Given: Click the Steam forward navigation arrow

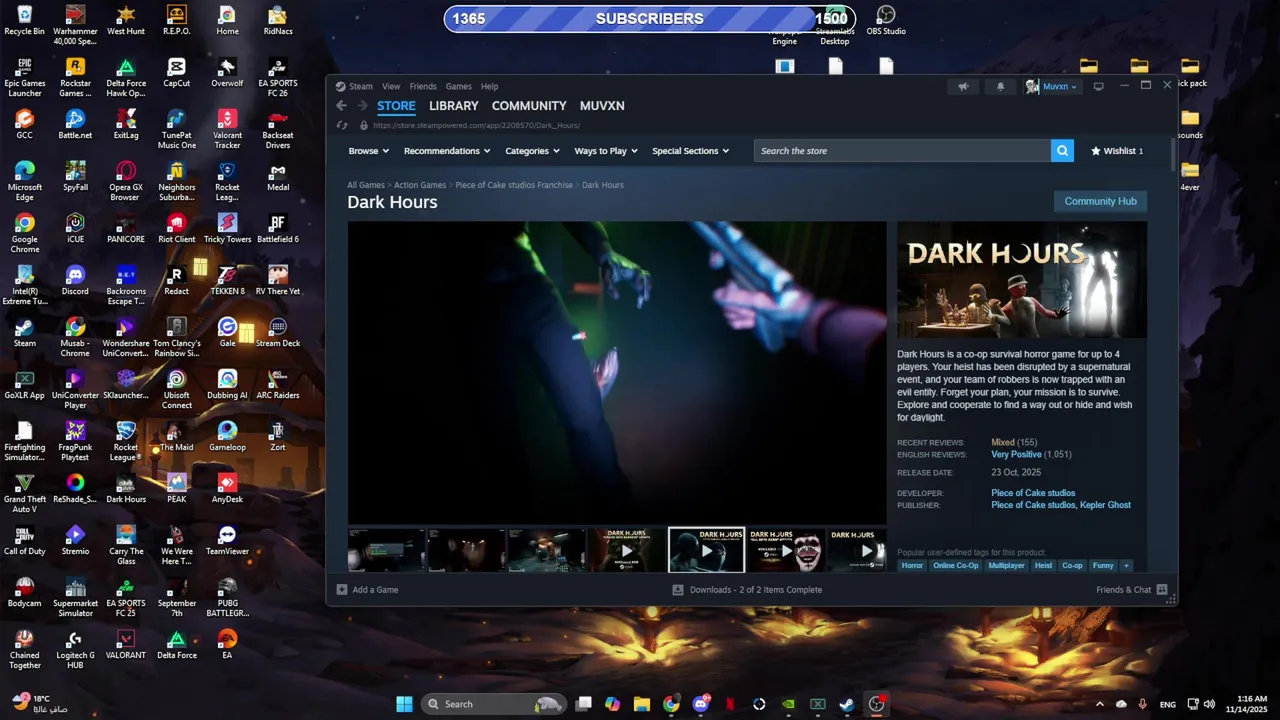Looking at the screenshot, I should click(x=361, y=106).
